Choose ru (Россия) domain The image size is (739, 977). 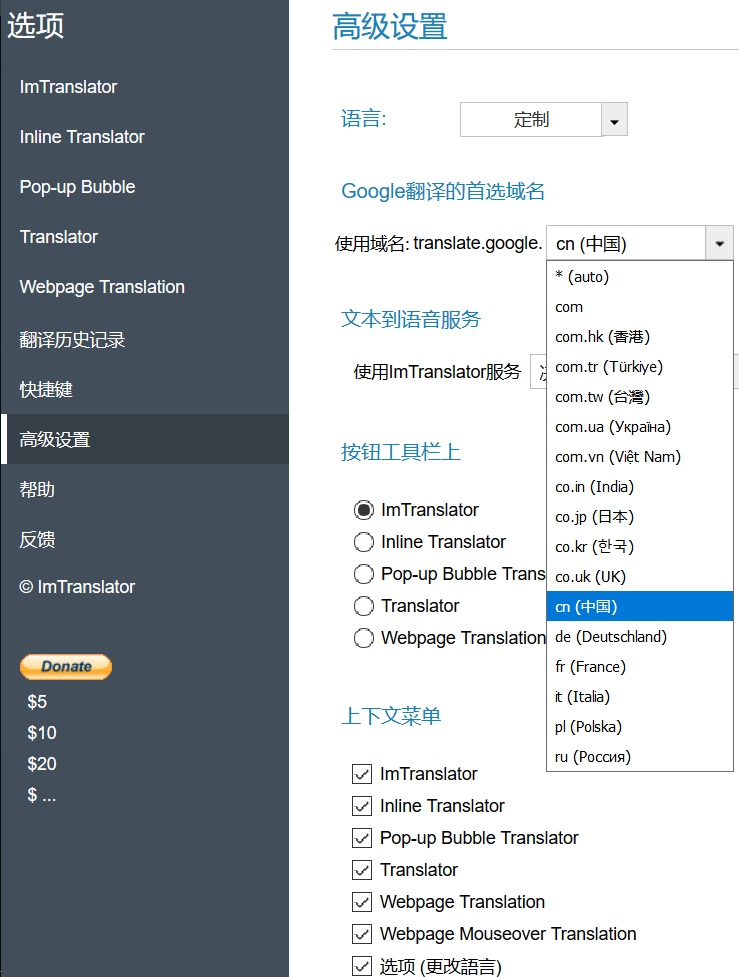(x=640, y=756)
